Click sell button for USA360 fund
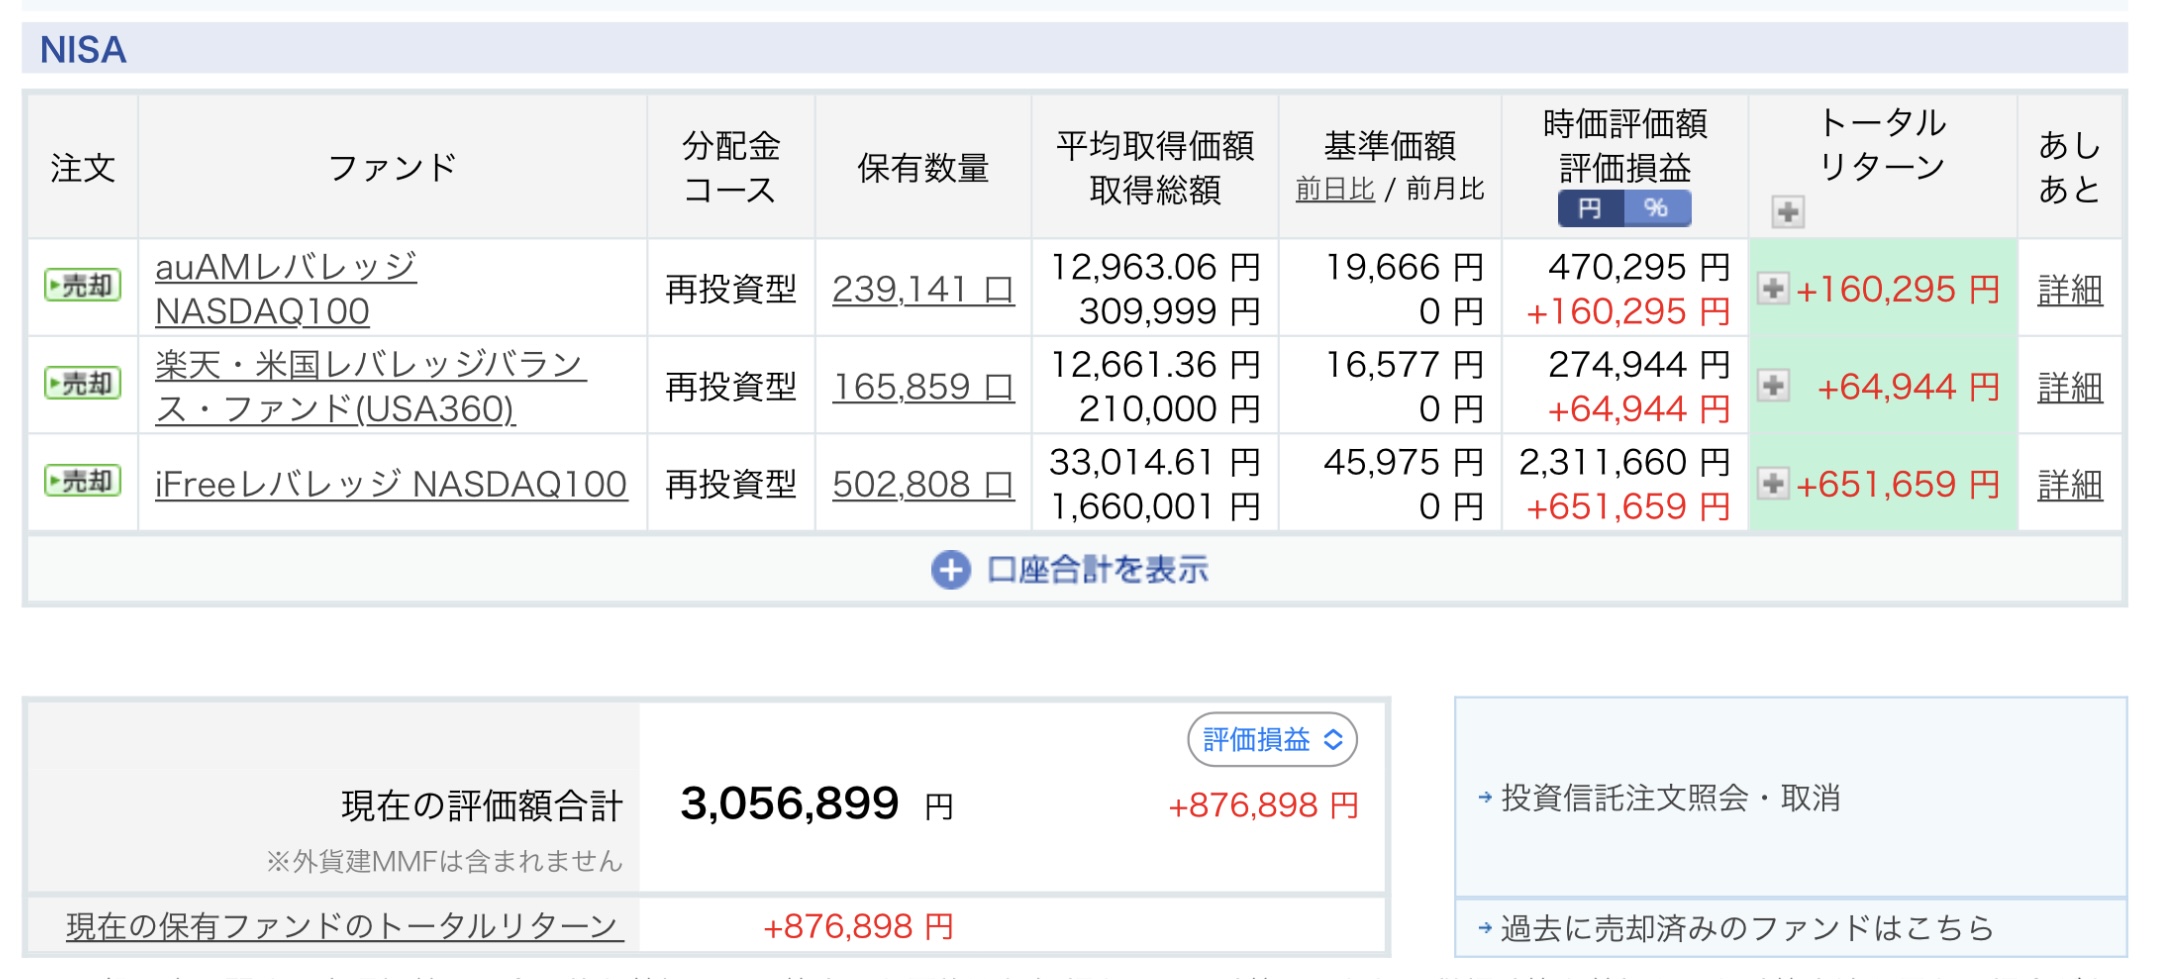The height and width of the screenshot is (979, 2162). point(83,384)
